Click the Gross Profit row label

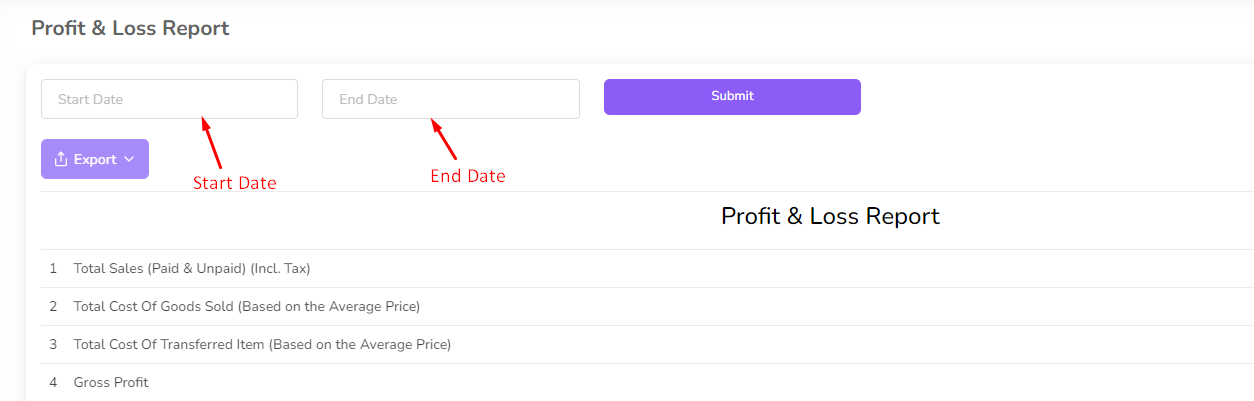pos(111,382)
